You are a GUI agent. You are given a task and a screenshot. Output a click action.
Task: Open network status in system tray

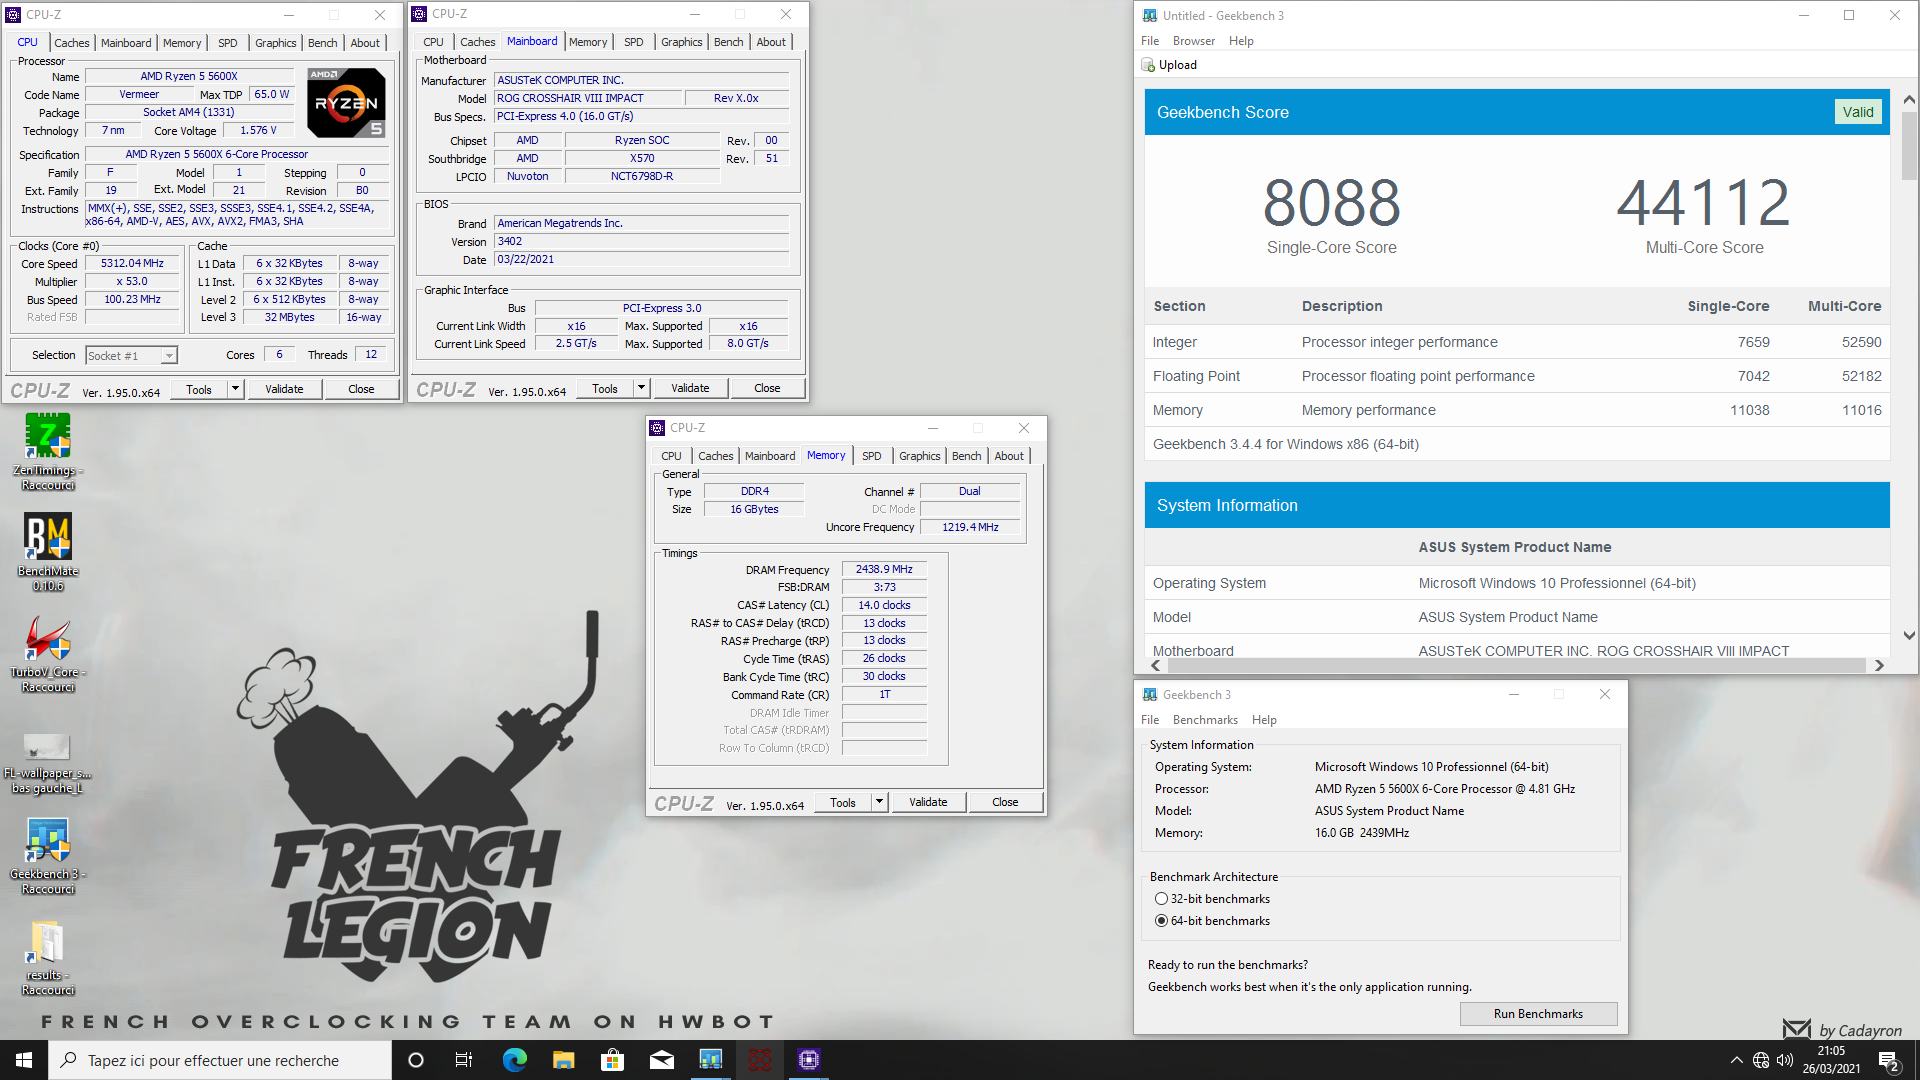[1761, 1060]
